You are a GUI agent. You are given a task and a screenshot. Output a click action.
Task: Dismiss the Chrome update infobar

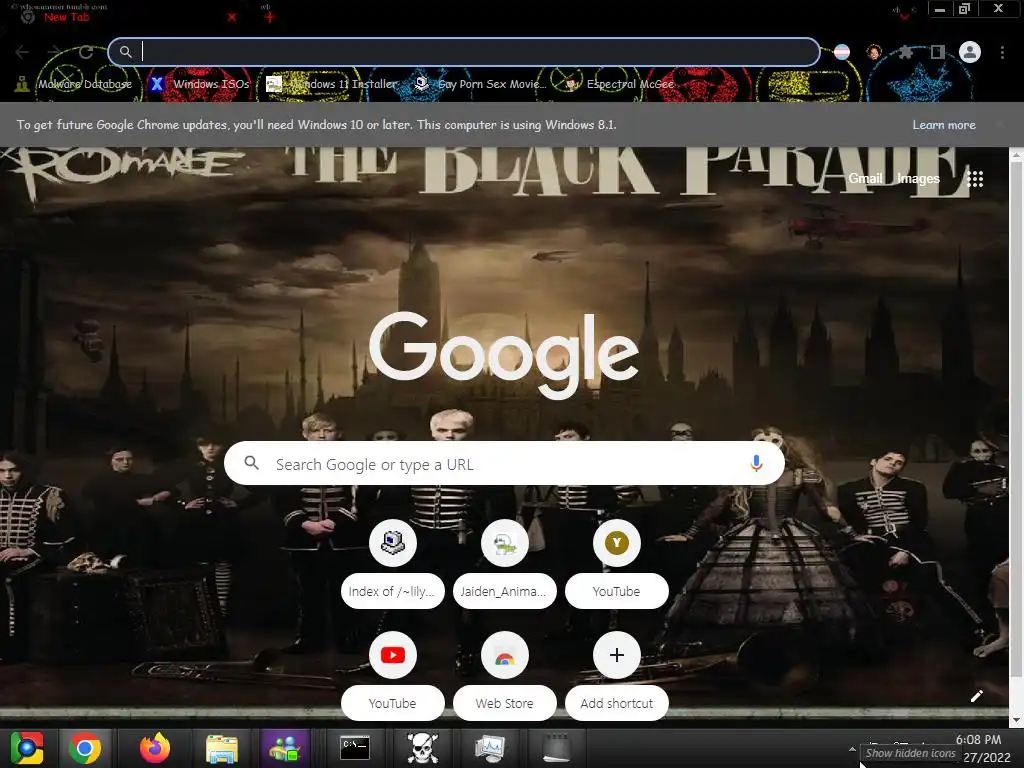pyautogui.click(x=1000, y=124)
